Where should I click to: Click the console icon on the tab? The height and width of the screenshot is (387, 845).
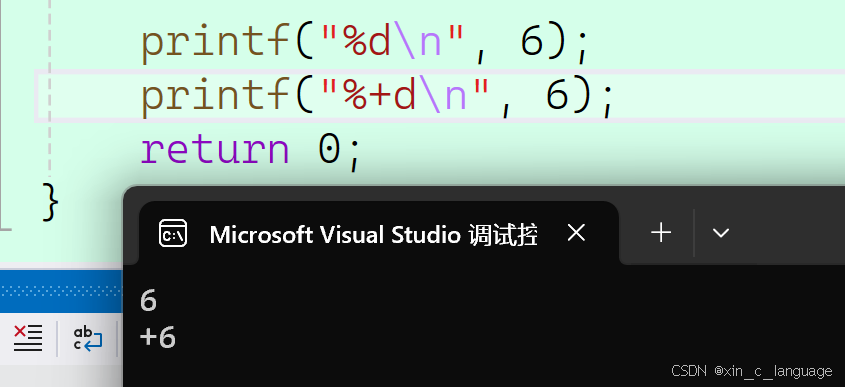[x=173, y=233]
